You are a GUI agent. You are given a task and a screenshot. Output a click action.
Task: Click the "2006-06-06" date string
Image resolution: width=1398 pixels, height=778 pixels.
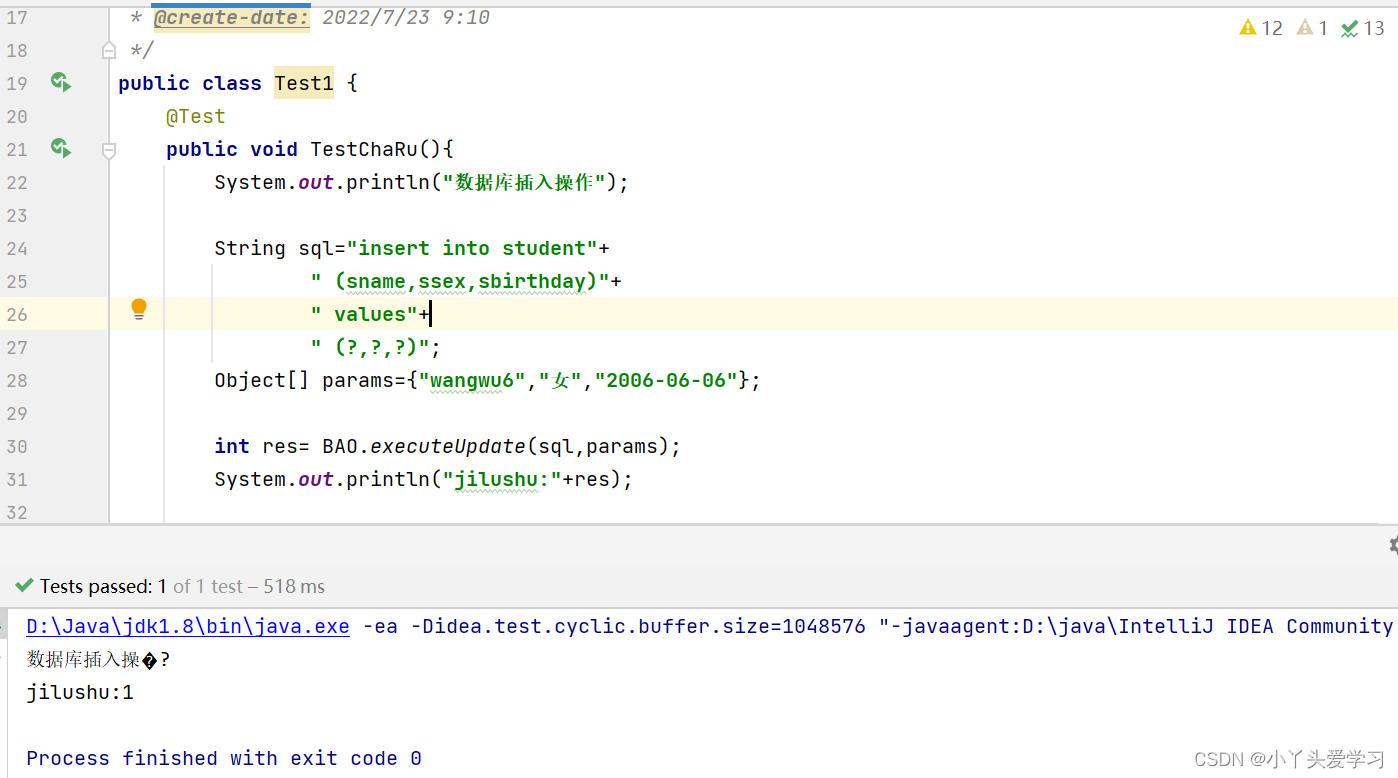point(666,380)
